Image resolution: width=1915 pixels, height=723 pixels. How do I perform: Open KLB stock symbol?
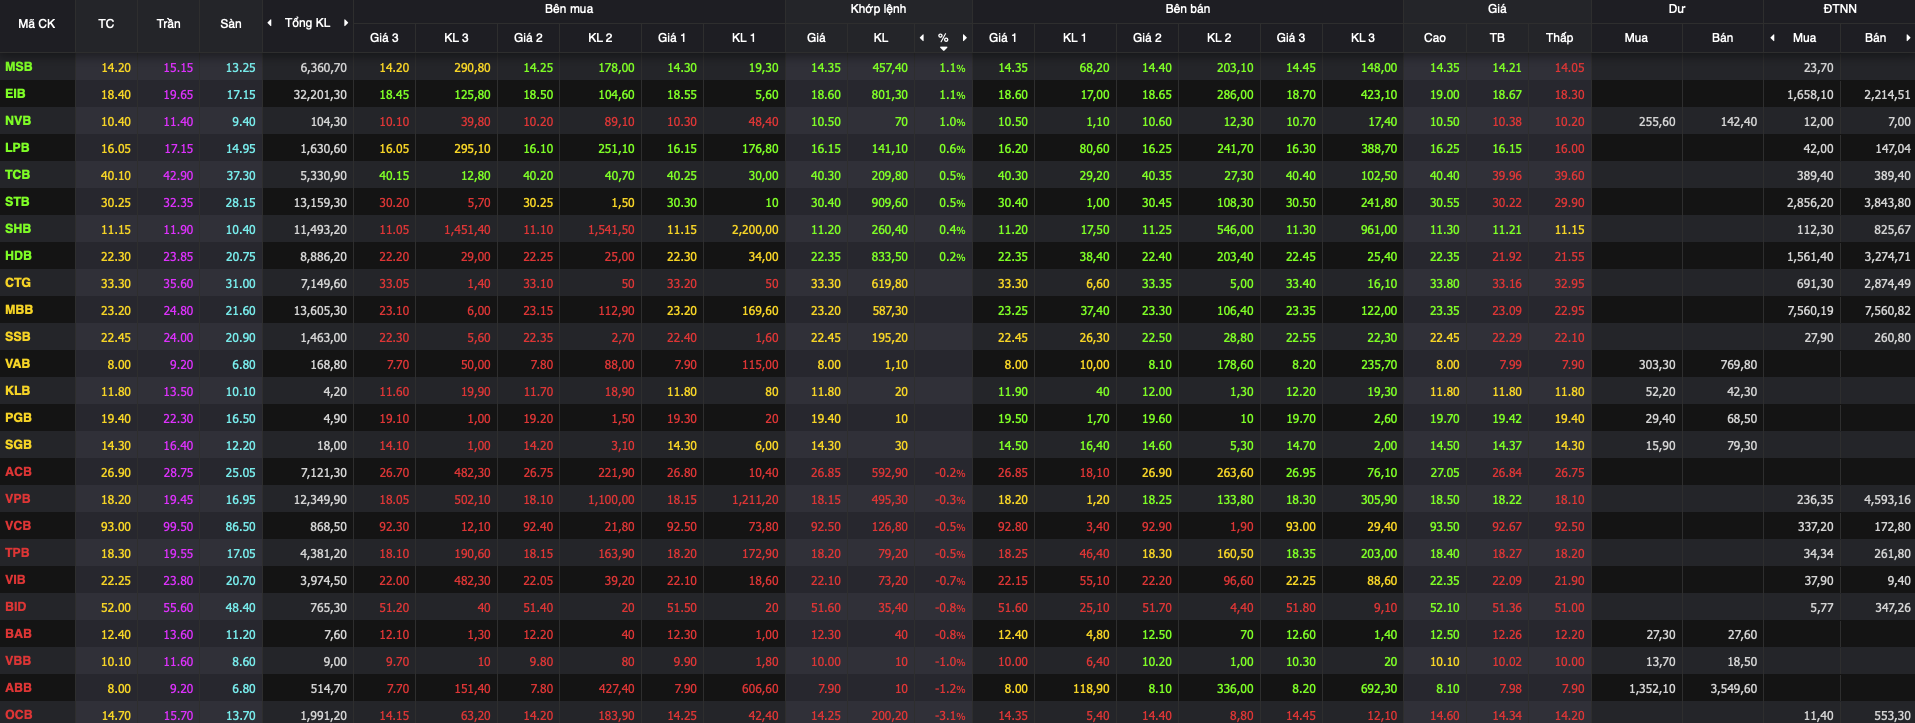pyautogui.click(x=17, y=391)
